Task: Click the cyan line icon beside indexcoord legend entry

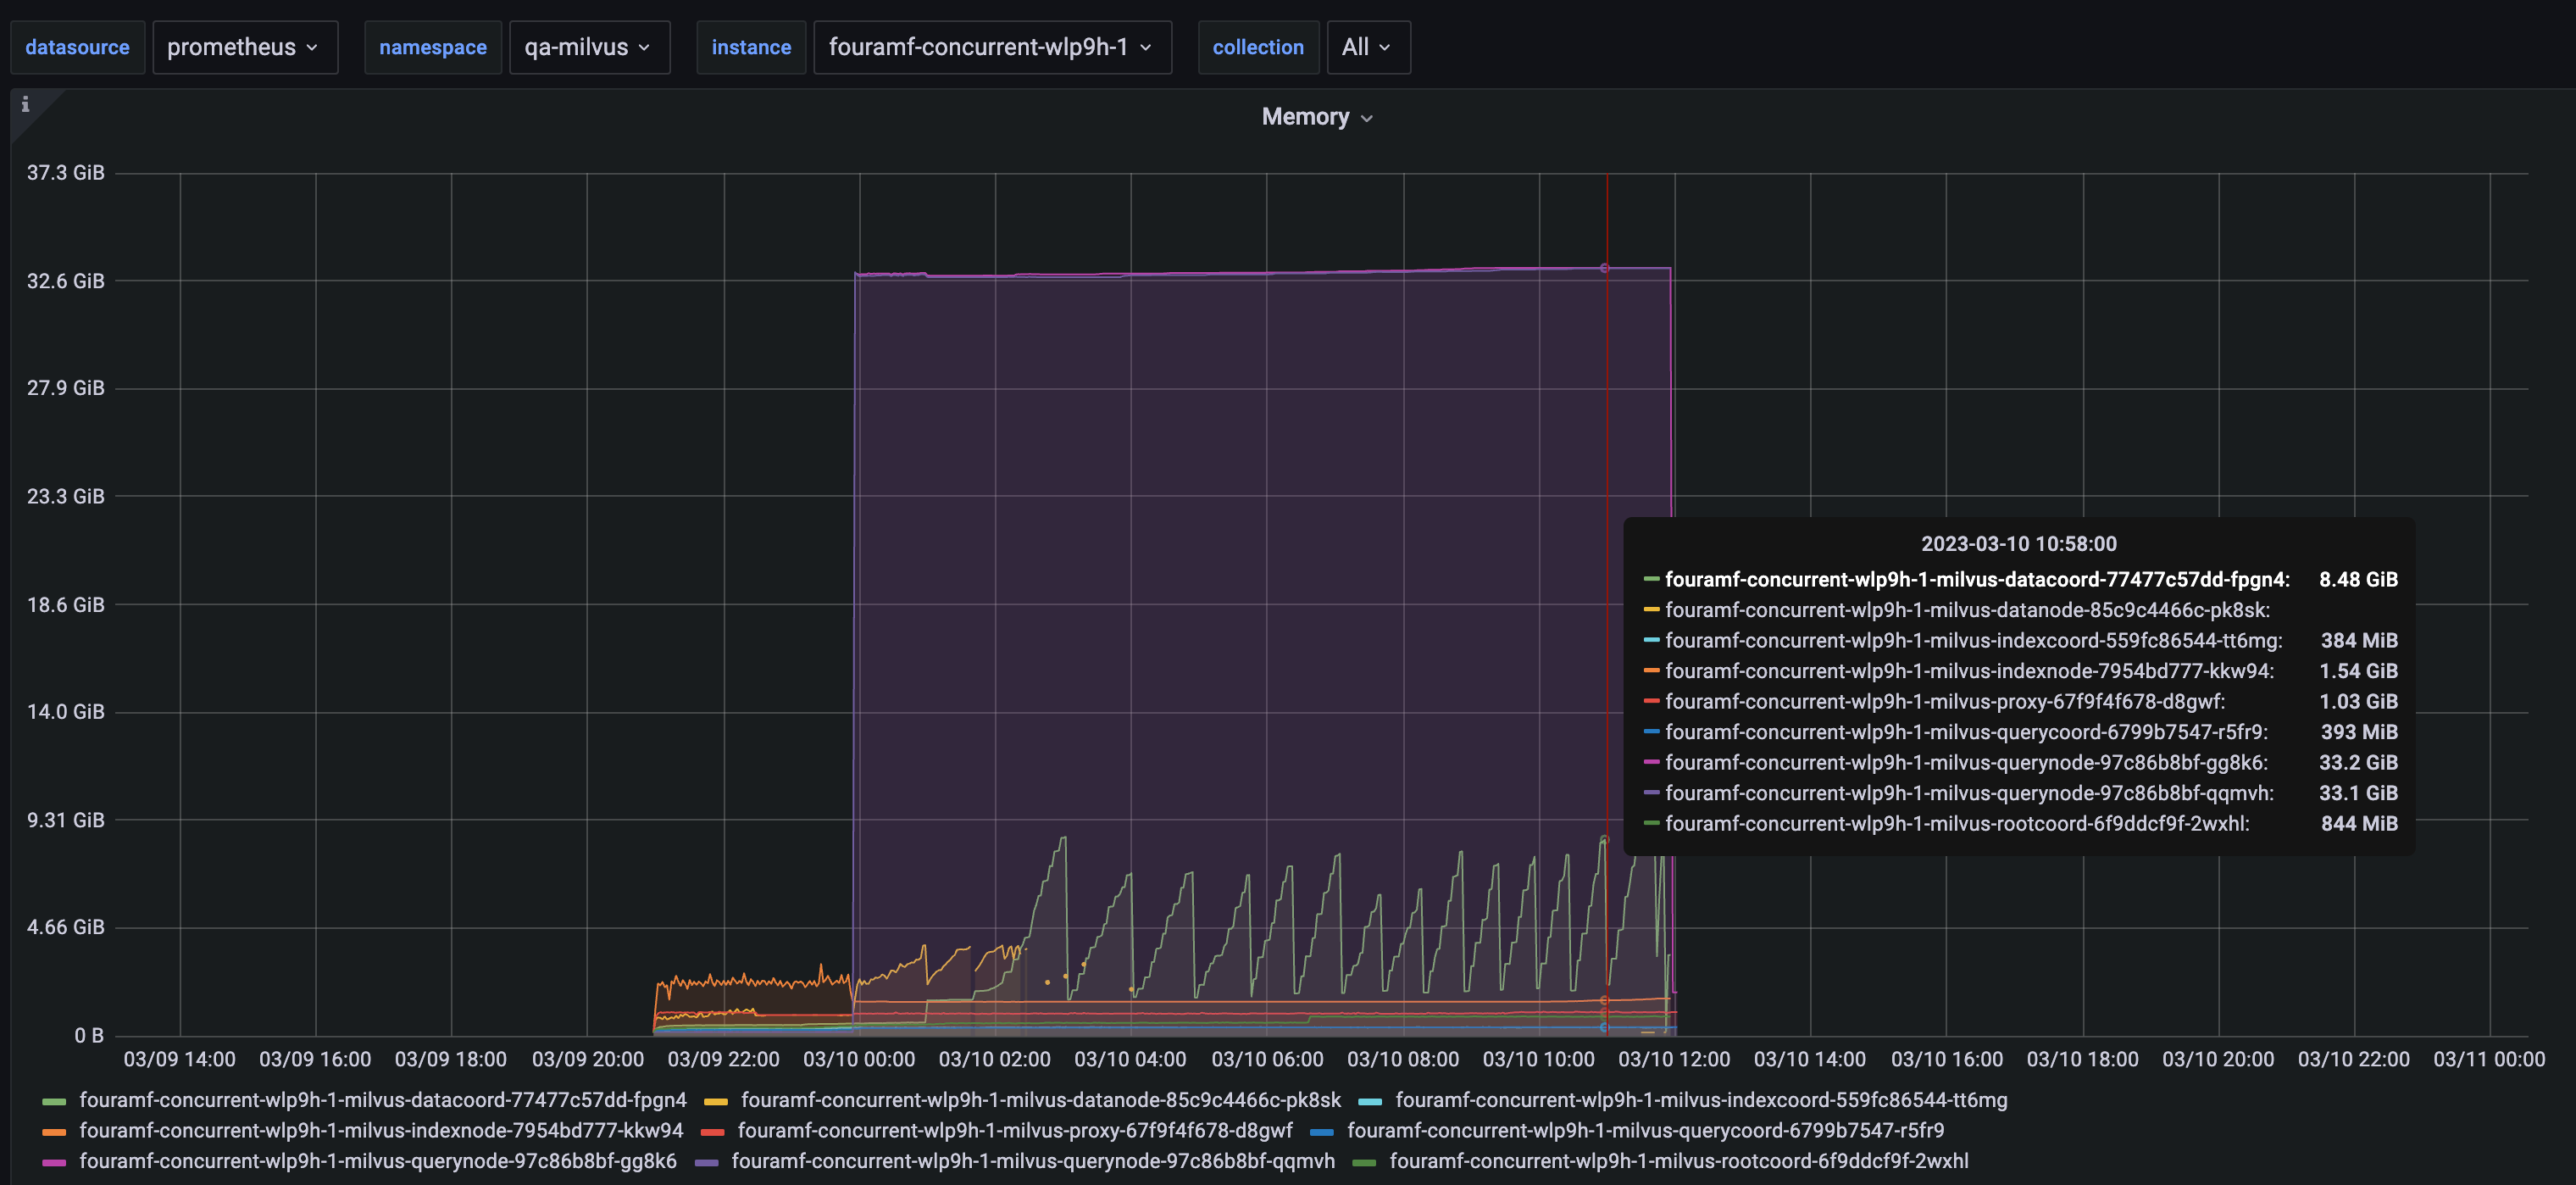Action: [x=1370, y=1100]
